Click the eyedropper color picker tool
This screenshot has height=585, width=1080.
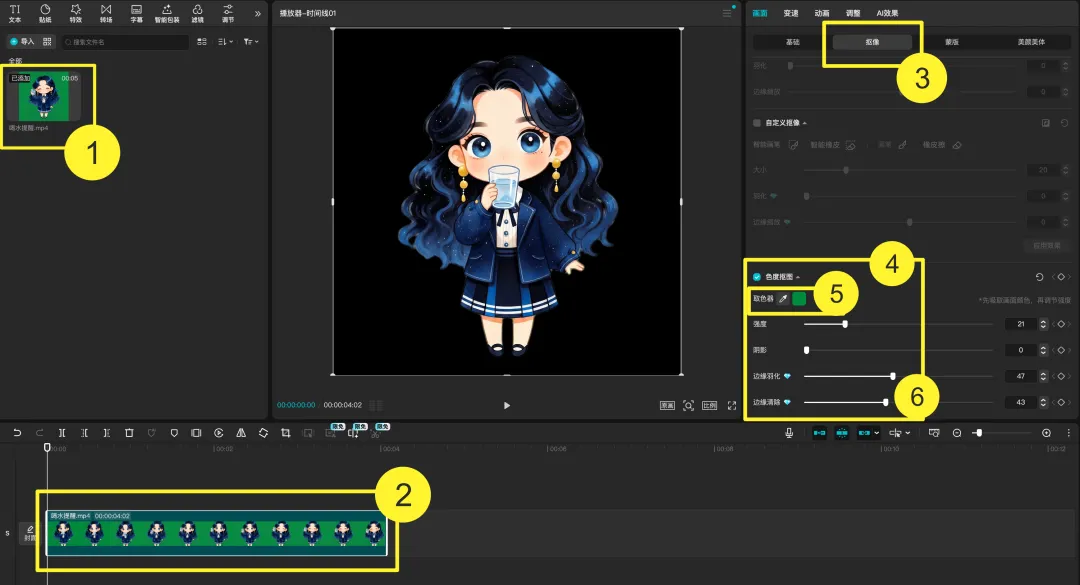pos(782,299)
